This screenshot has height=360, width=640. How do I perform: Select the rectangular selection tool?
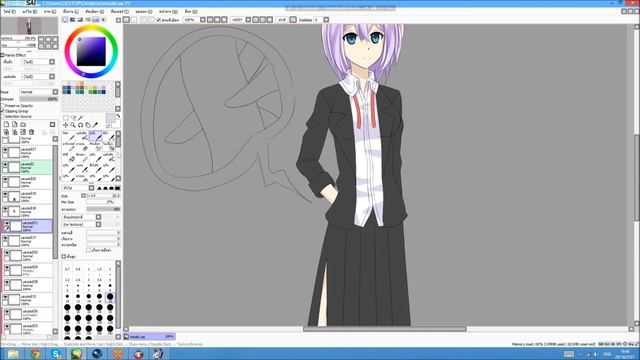pyautogui.click(x=65, y=118)
